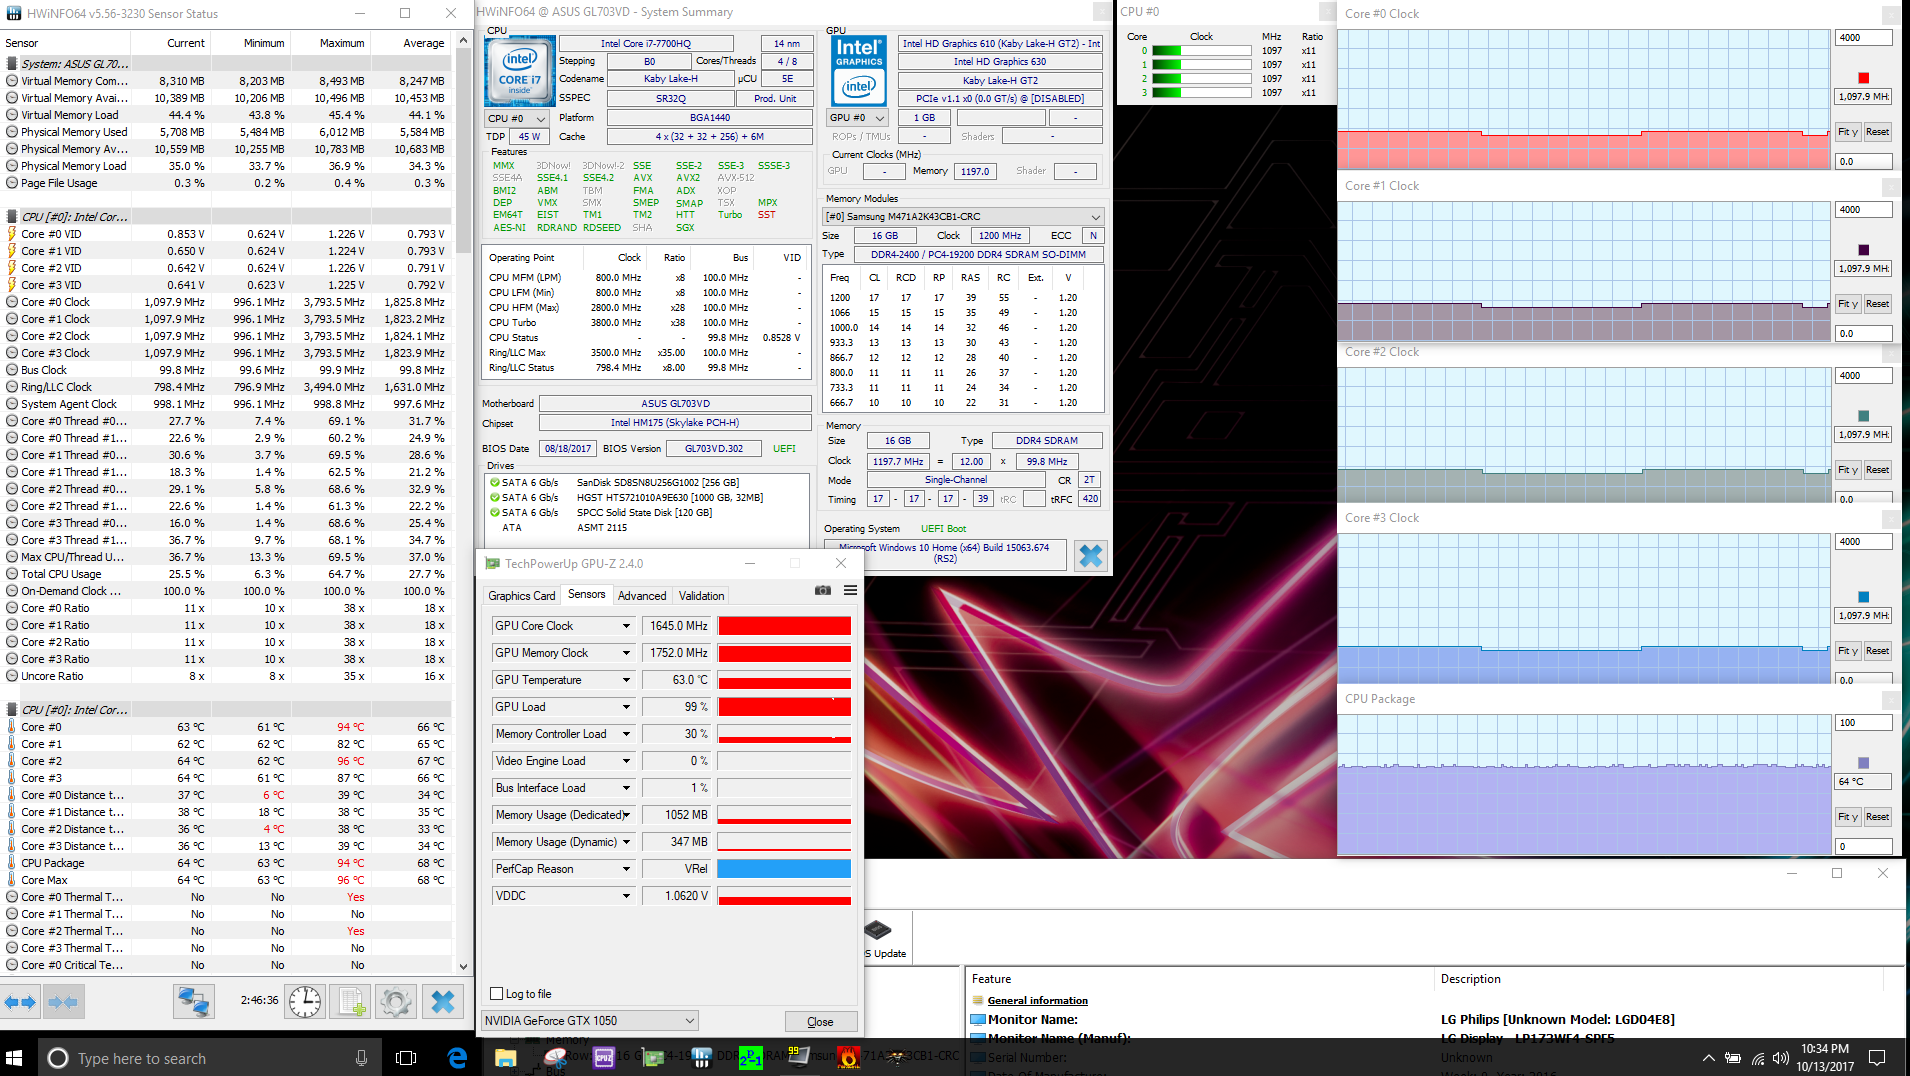
Task: Open Task View on the taskbar
Action: pyautogui.click(x=406, y=1057)
